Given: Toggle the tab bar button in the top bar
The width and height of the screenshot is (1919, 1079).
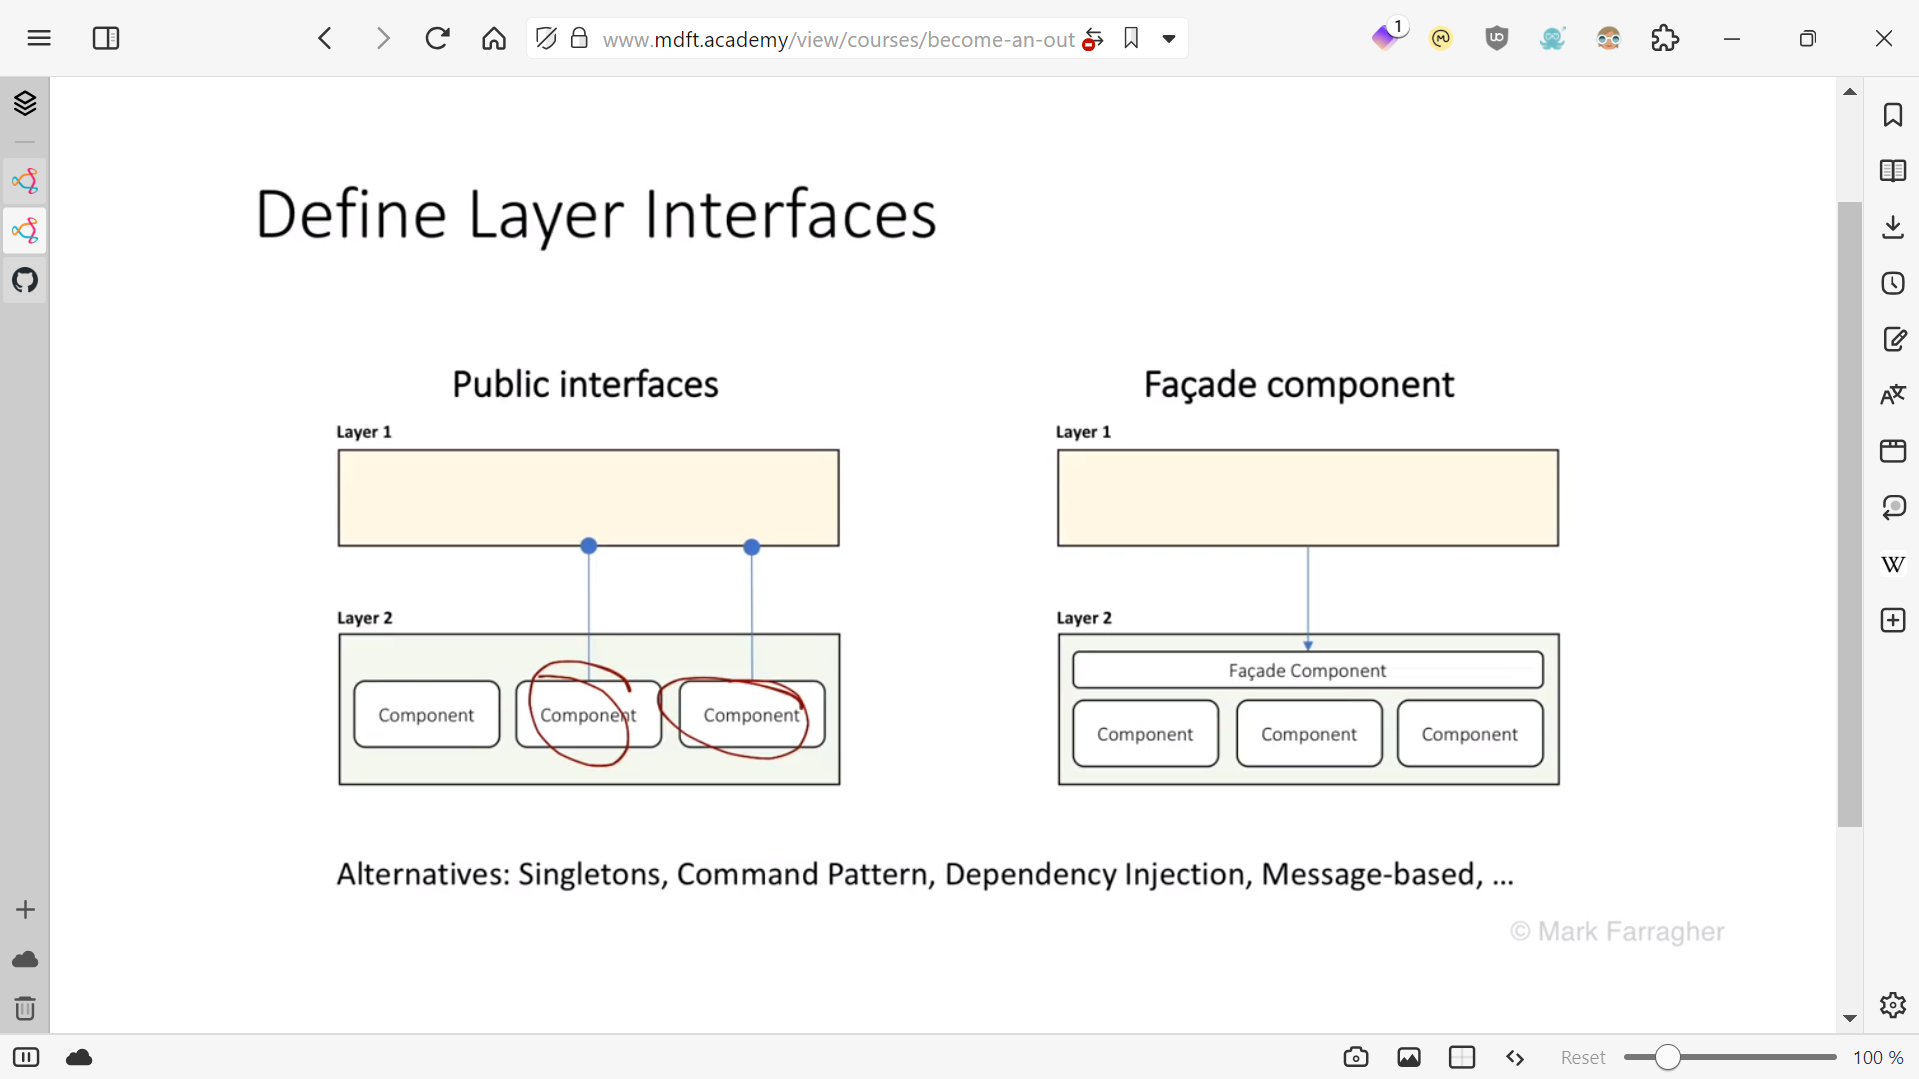Looking at the screenshot, I should pyautogui.click(x=106, y=38).
